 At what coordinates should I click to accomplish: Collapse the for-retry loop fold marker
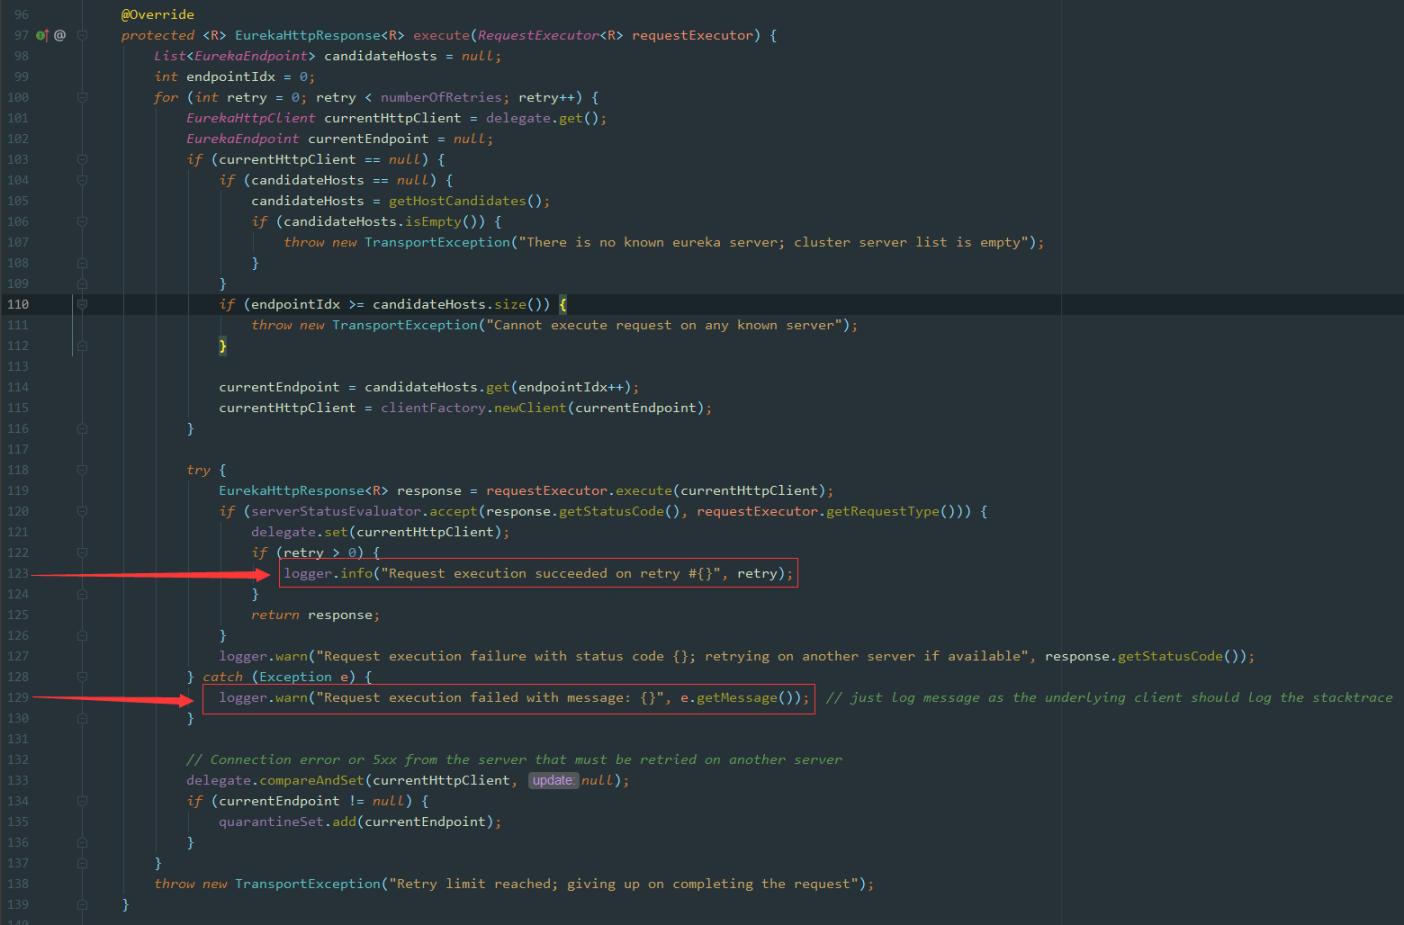point(82,97)
